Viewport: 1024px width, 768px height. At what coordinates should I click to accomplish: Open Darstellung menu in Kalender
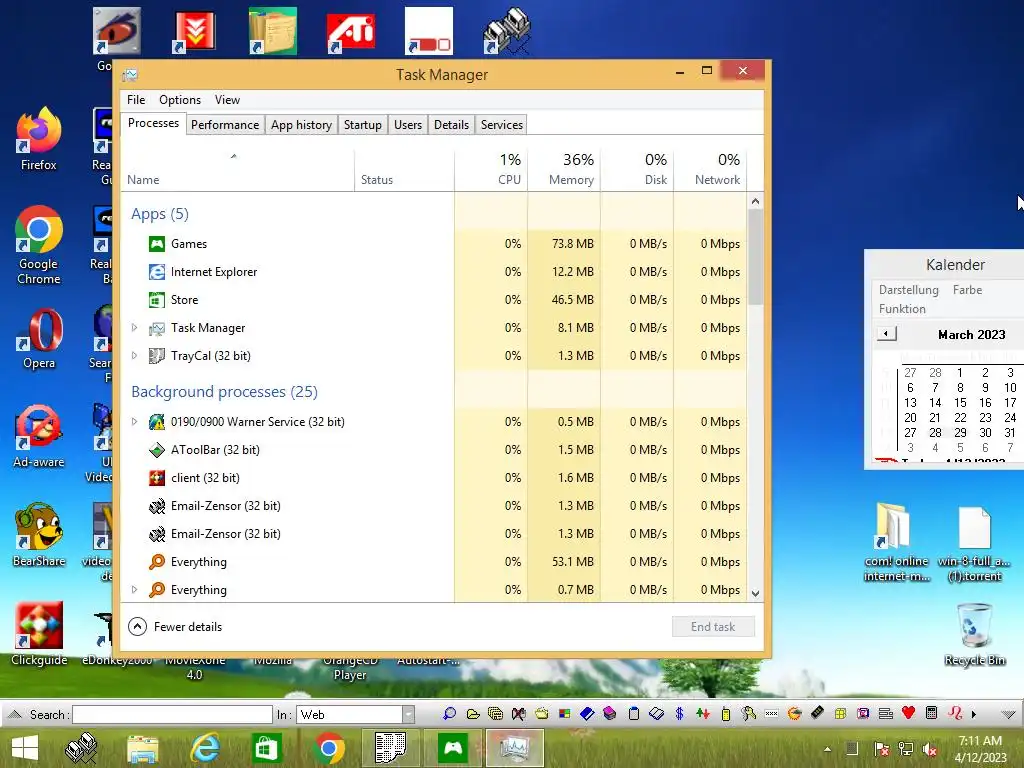coord(908,290)
